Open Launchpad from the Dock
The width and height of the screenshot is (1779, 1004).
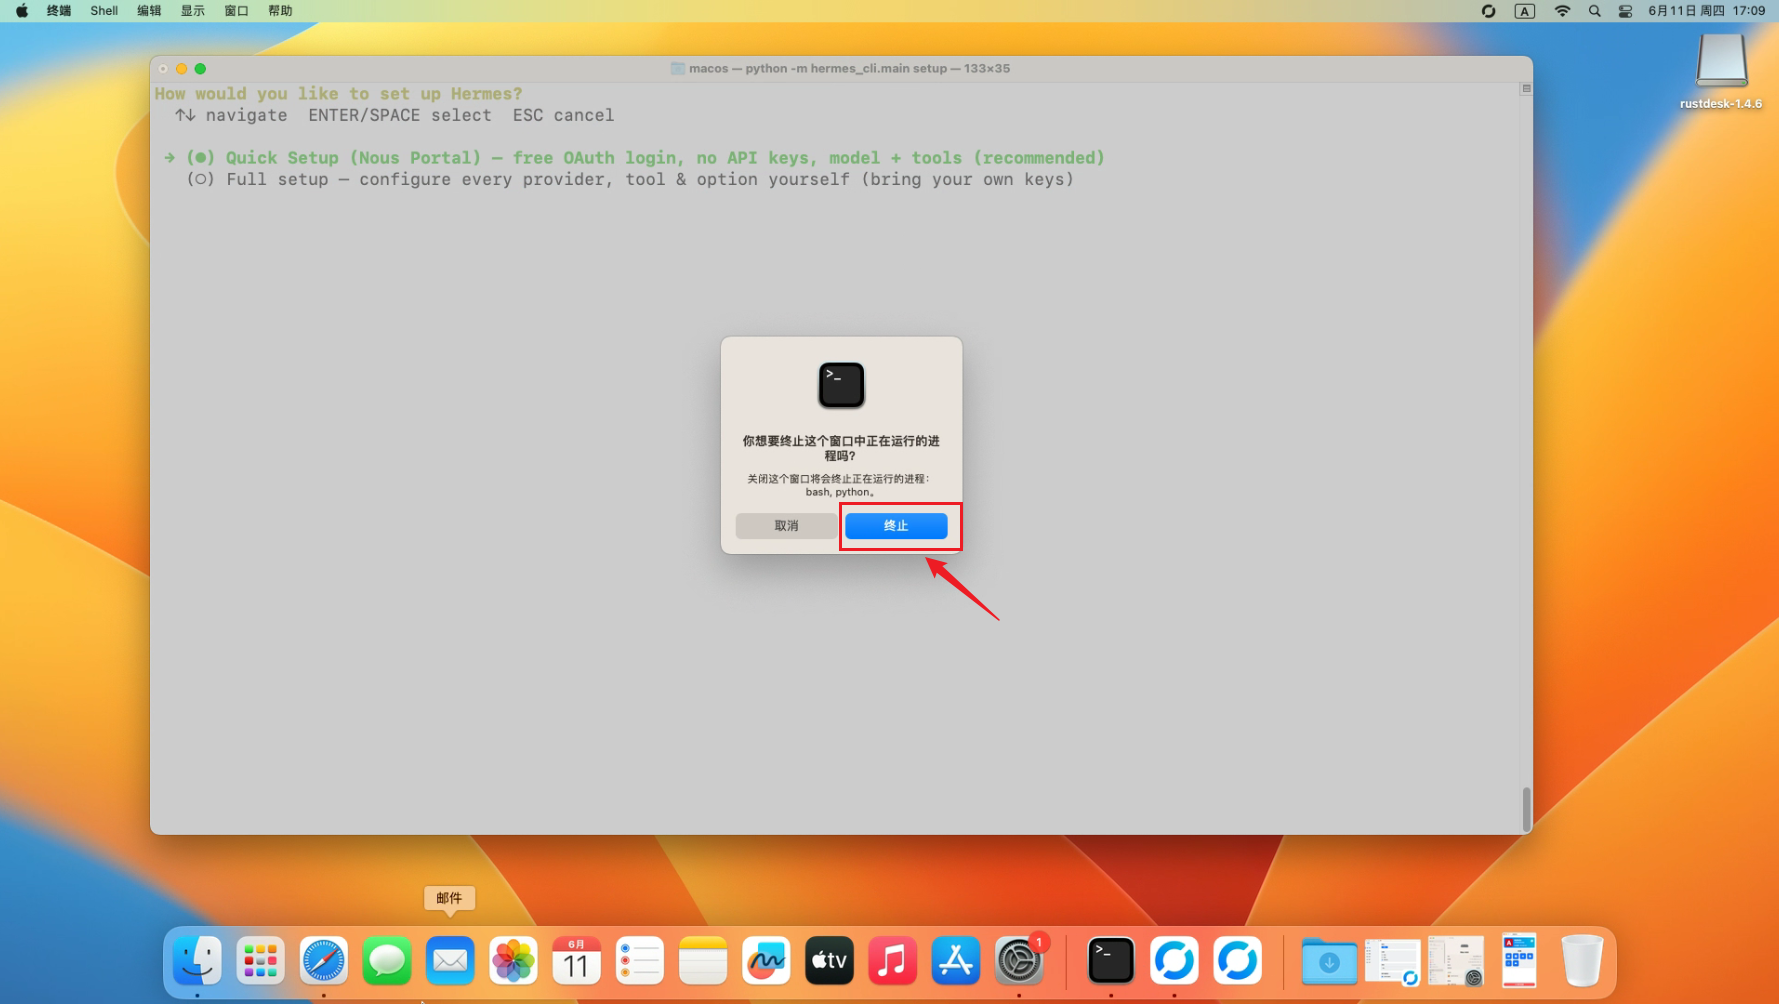pyautogui.click(x=261, y=961)
